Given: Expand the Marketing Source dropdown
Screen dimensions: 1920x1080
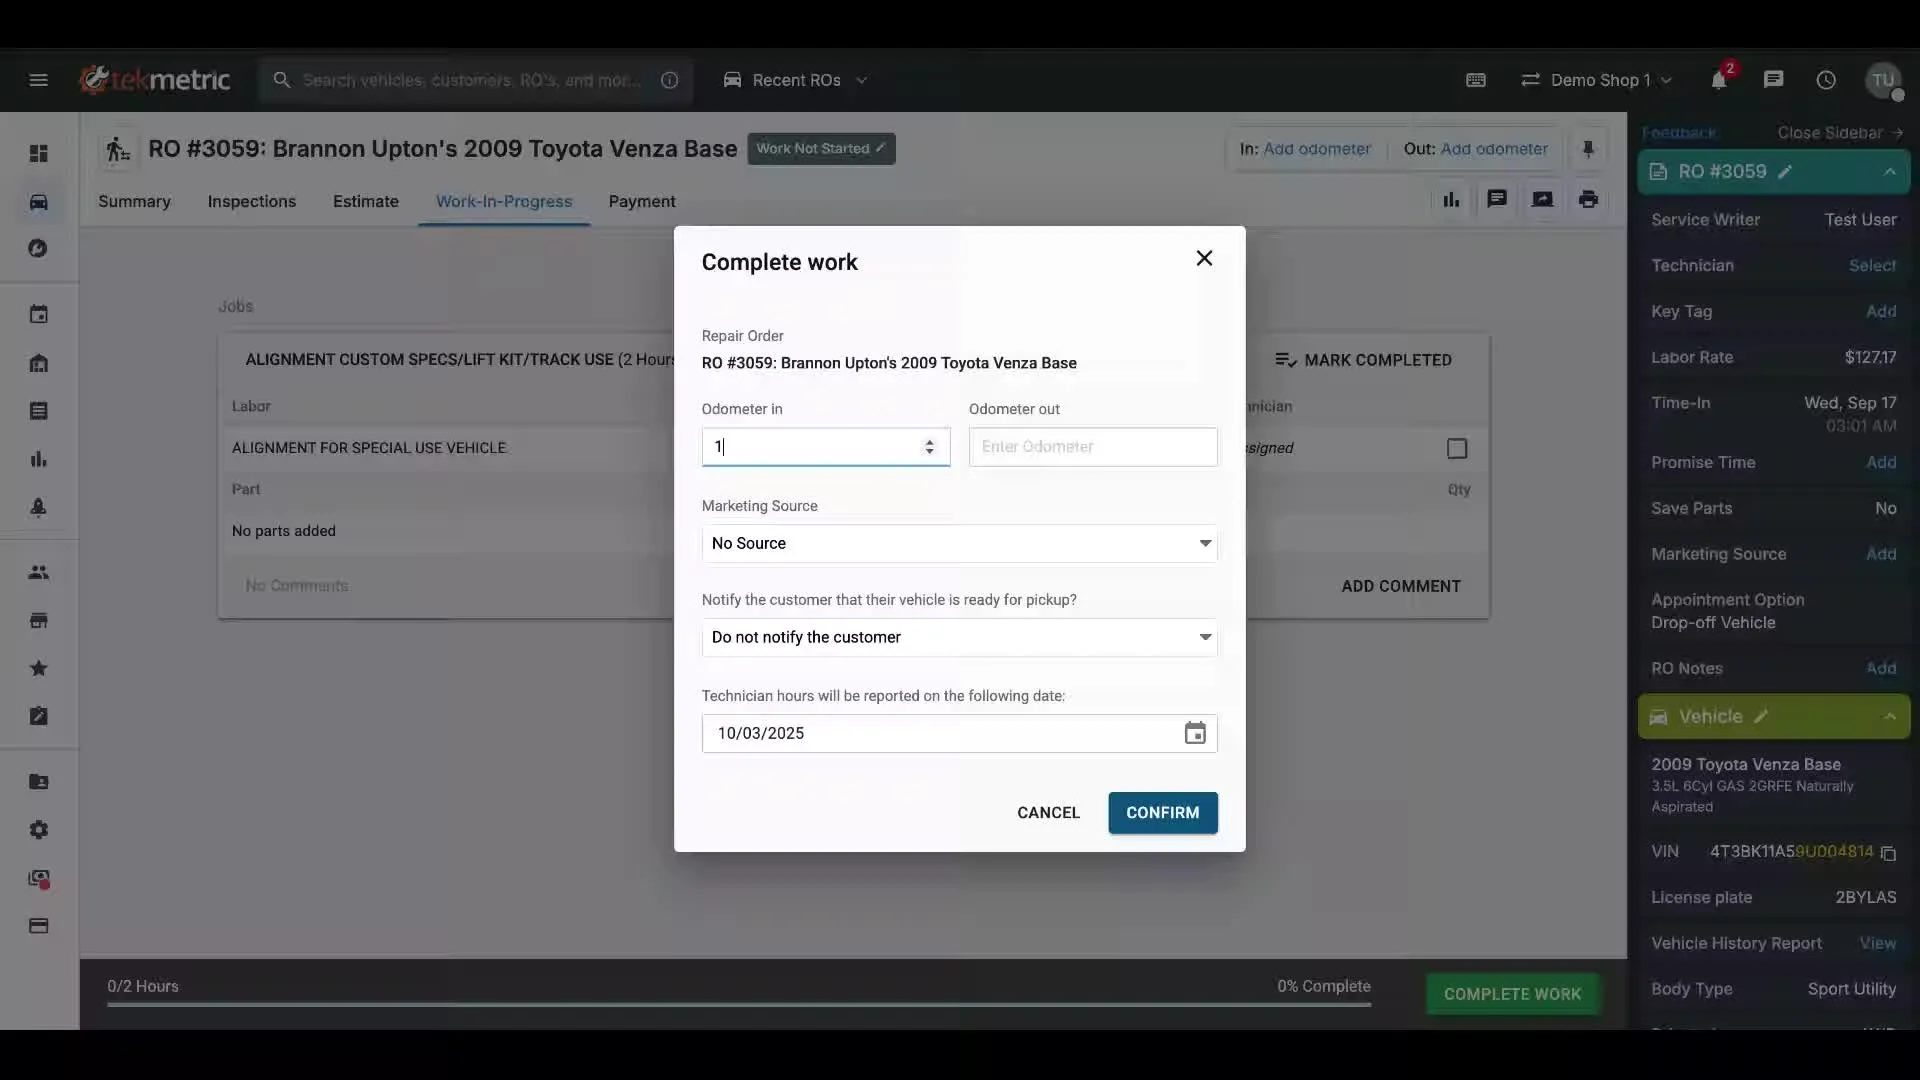Looking at the screenshot, I should [x=958, y=543].
